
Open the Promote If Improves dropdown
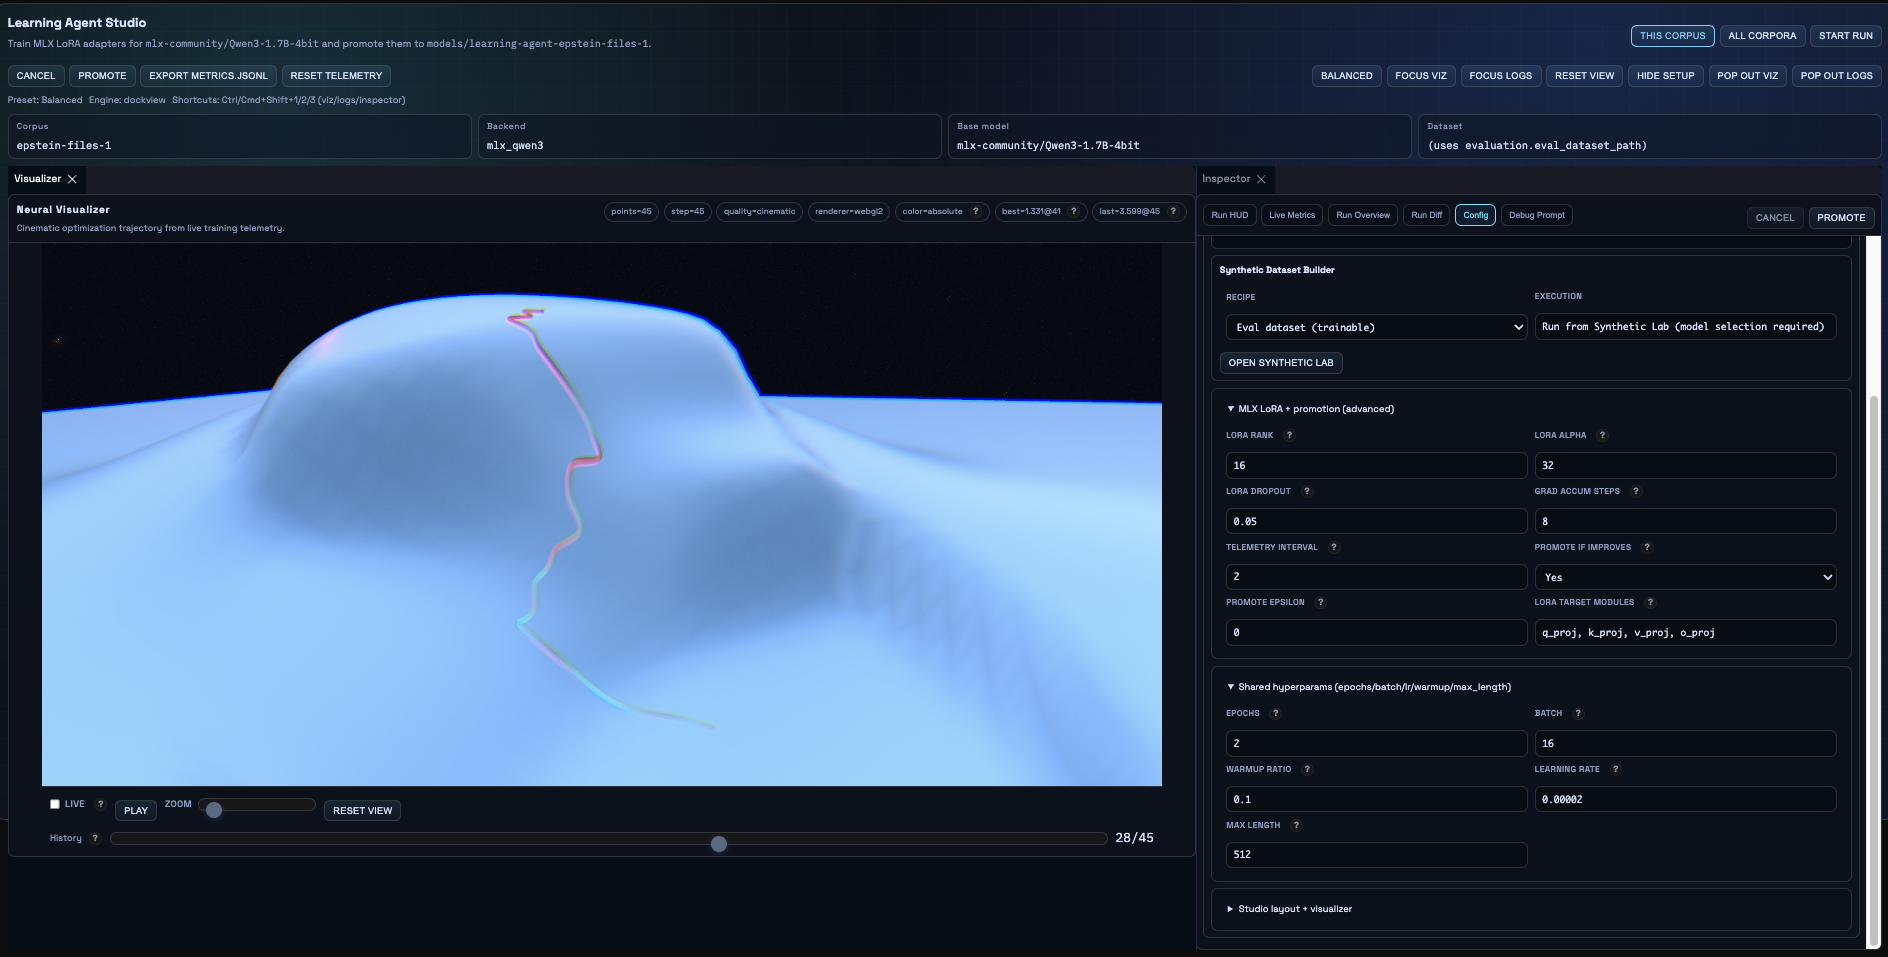point(1685,577)
